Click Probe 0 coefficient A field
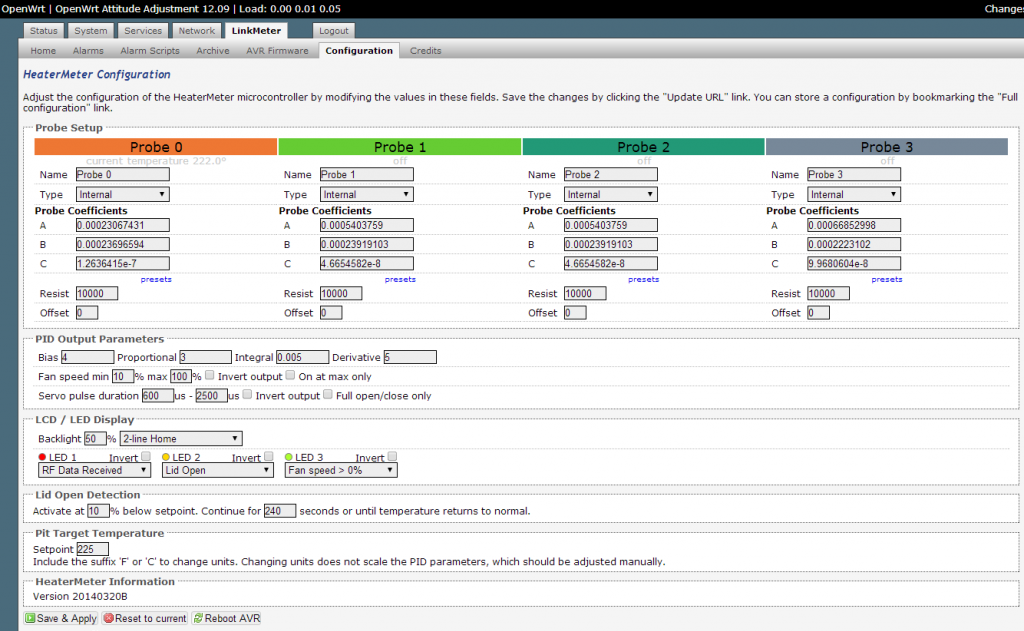 (123, 225)
